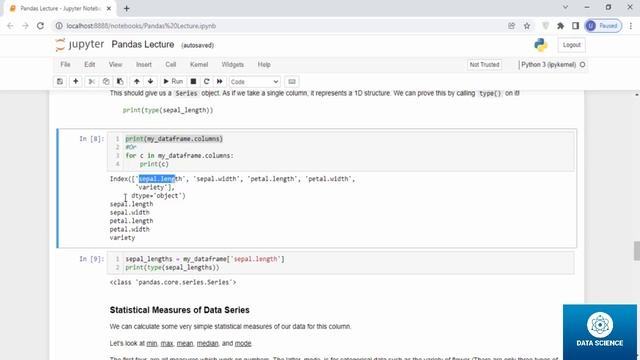640x360 pixels.
Task: Click the save and checkpoint icon
Action: (60, 82)
